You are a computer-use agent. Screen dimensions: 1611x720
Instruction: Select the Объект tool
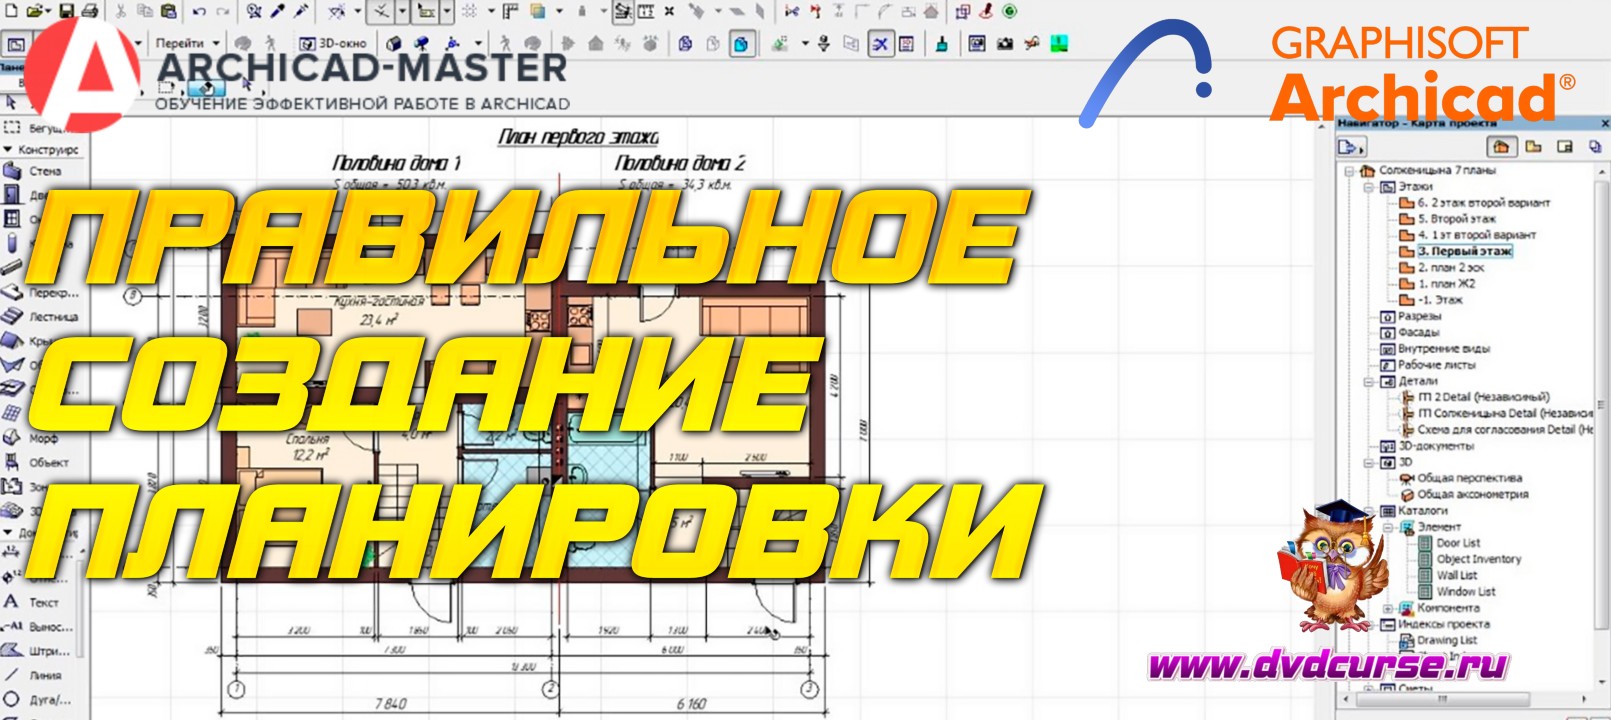coord(36,462)
